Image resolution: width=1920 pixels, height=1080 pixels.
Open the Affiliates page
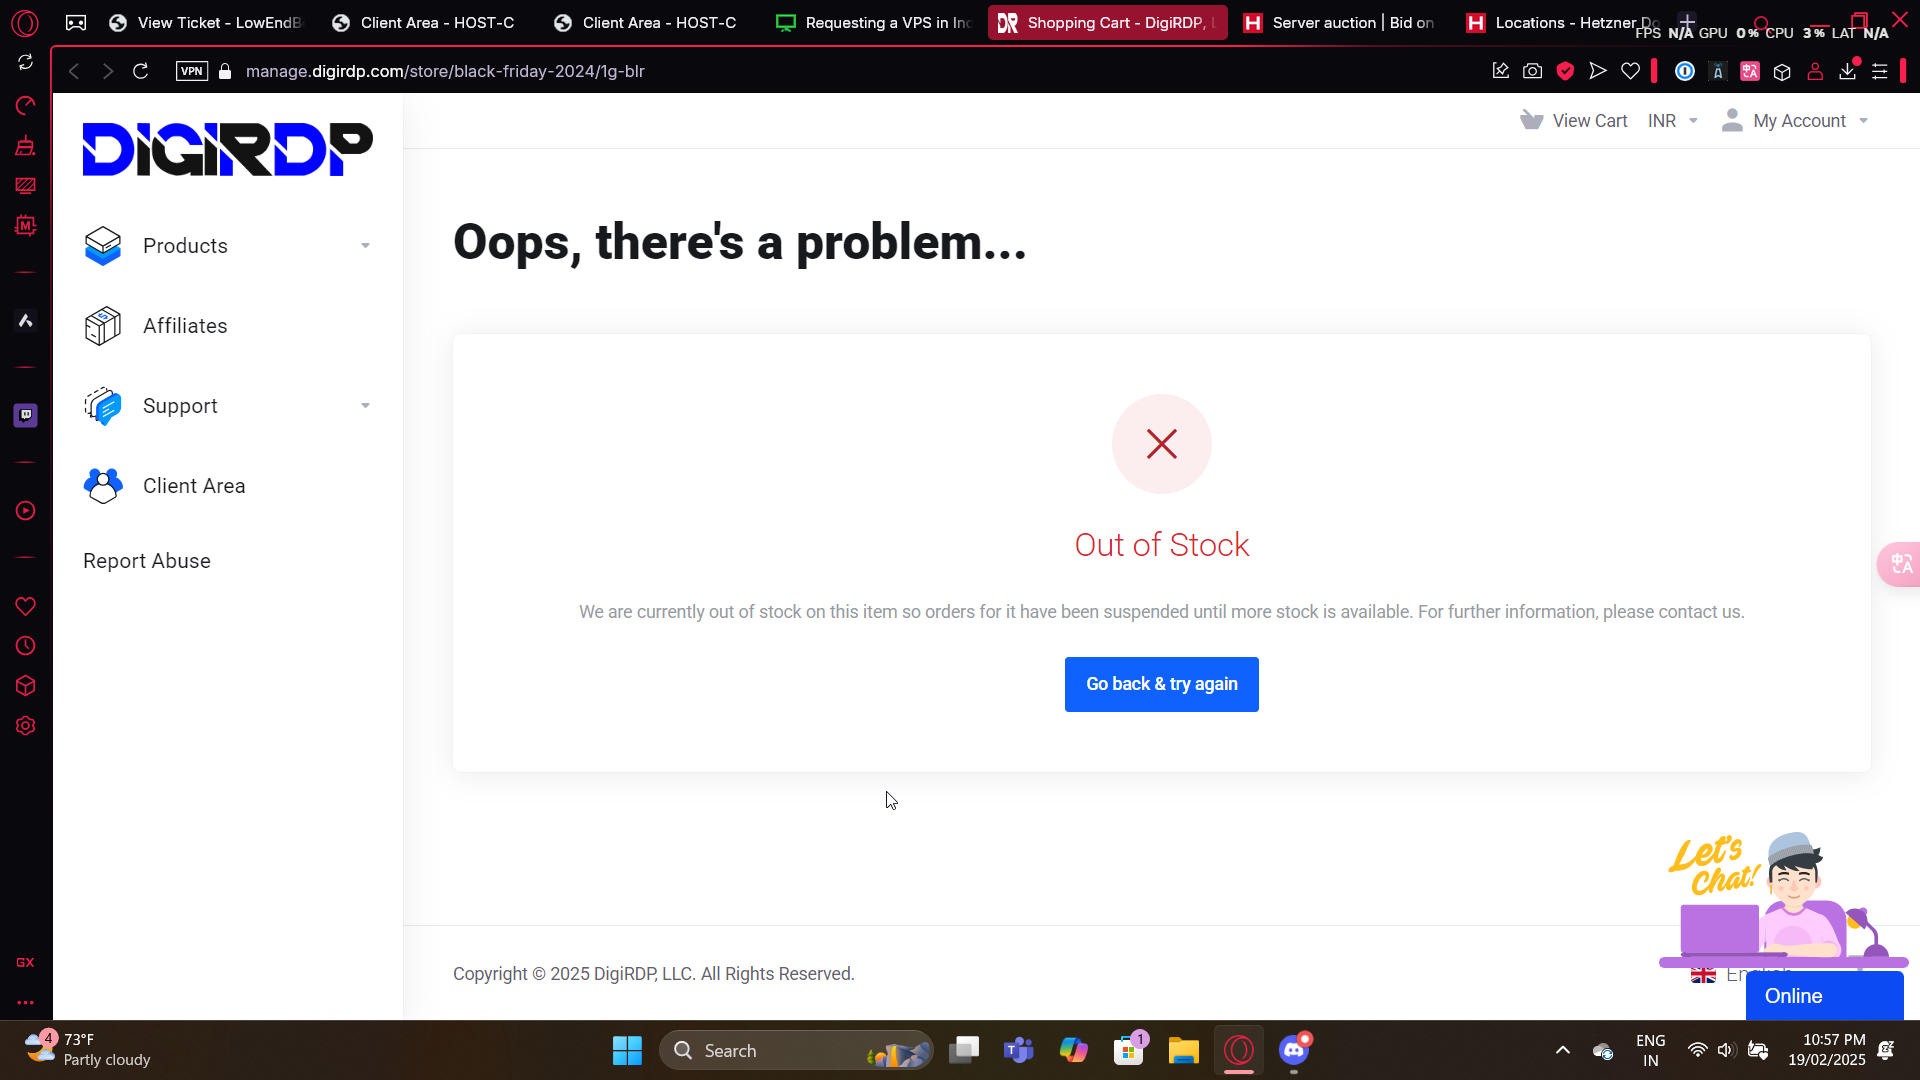(185, 326)
